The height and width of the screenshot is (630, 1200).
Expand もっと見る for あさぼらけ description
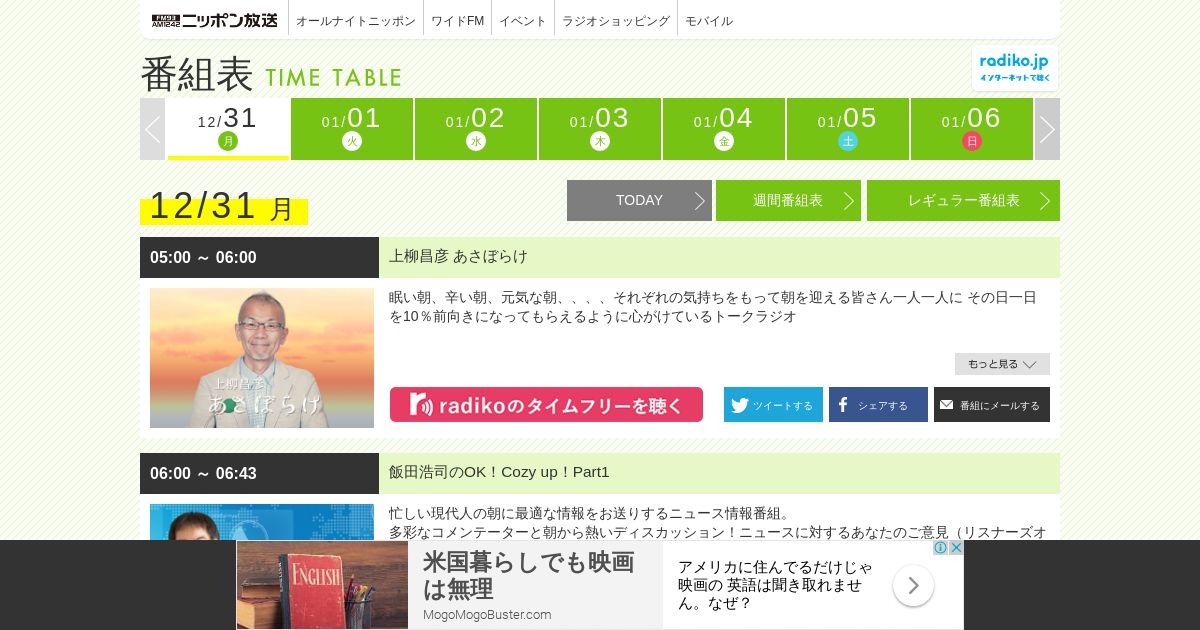pyautogui.click(x=1002, y=364)
